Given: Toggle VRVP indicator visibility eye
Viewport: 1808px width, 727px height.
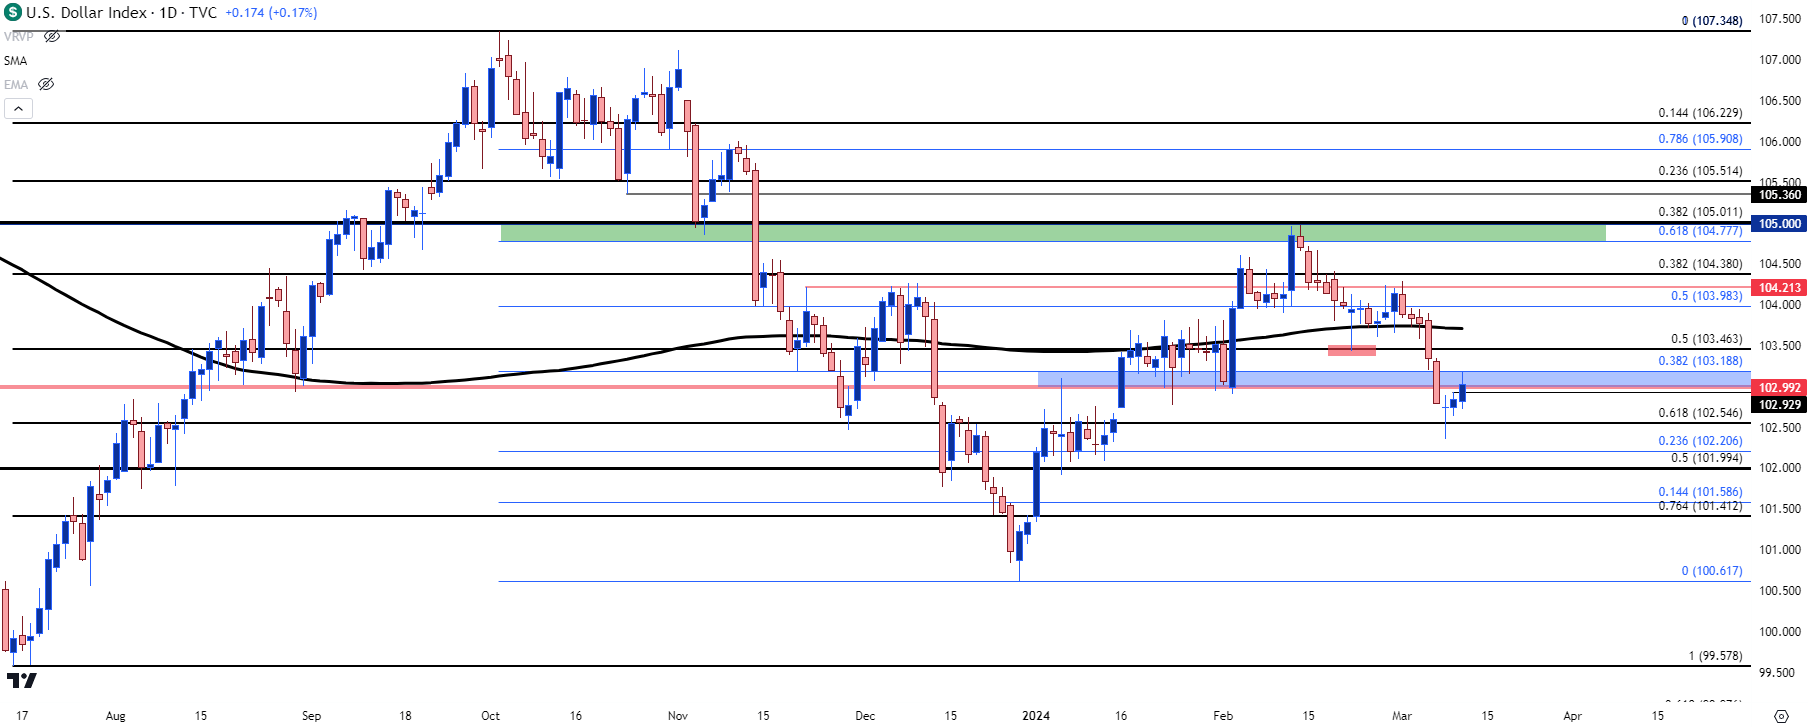Looking at the screenshot, I should 52,36.
